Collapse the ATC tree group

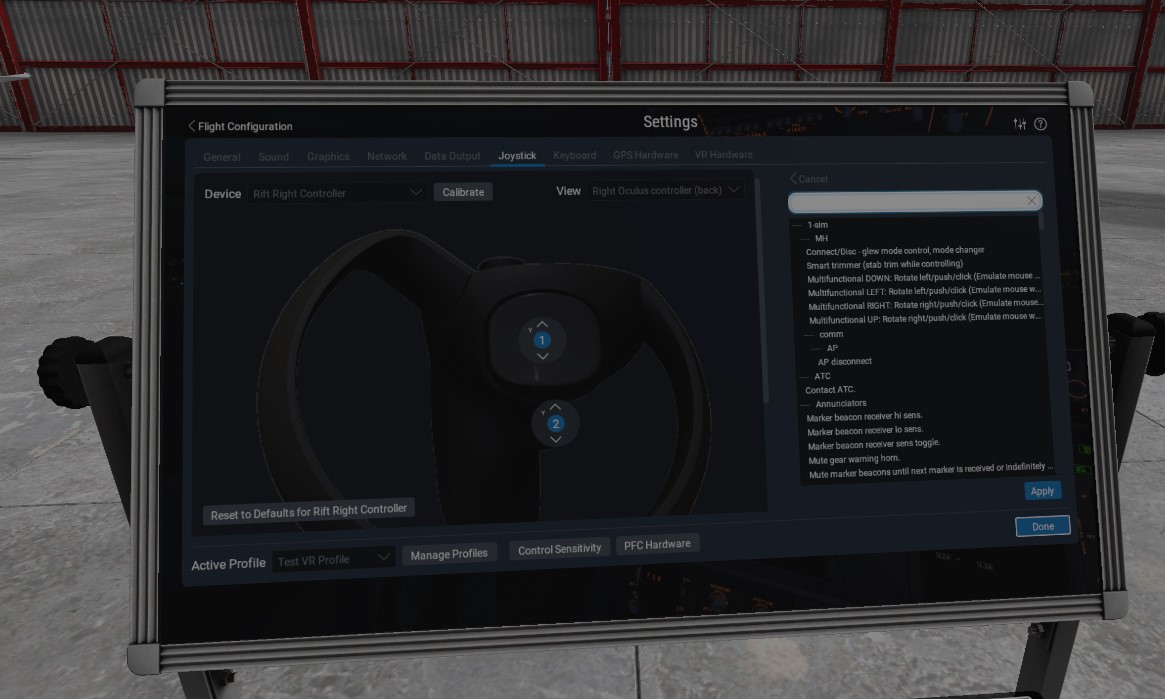click(803, 377)
